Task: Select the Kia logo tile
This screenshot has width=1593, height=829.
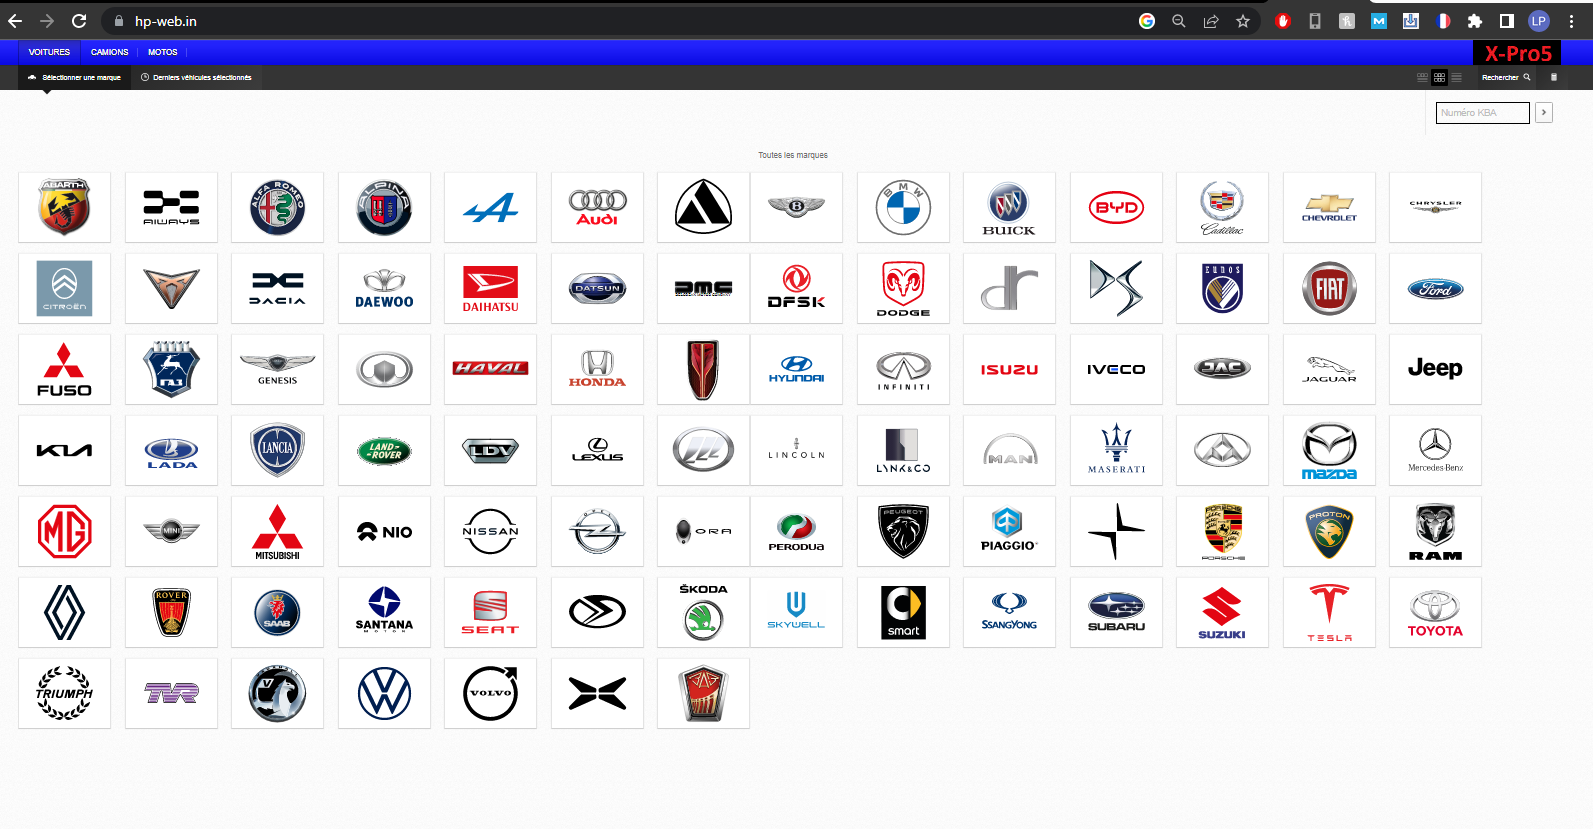Action: [x=64, y=450]
